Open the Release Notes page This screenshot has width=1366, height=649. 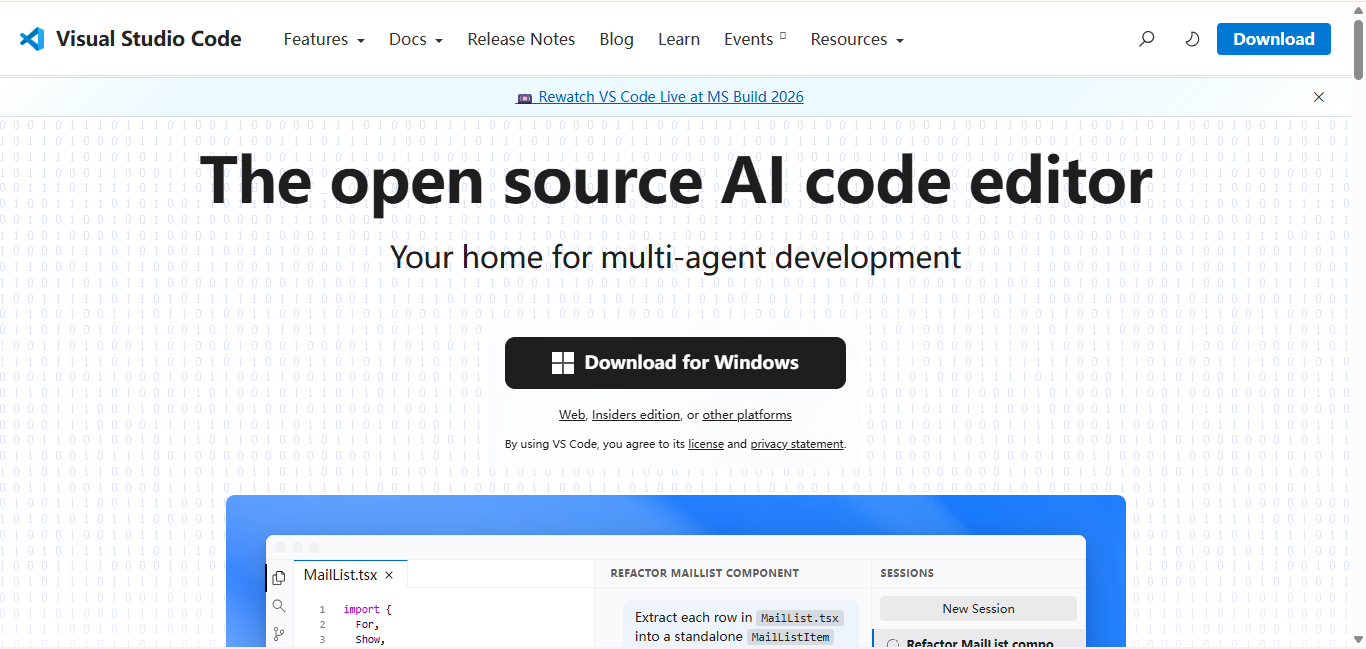521,39
